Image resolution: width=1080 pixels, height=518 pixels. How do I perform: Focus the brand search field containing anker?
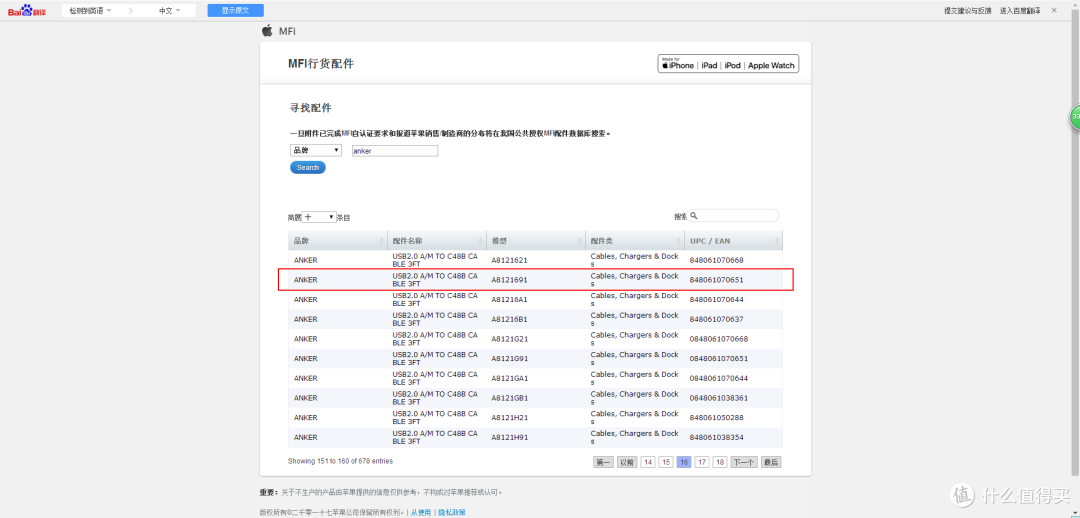[395, 151]
